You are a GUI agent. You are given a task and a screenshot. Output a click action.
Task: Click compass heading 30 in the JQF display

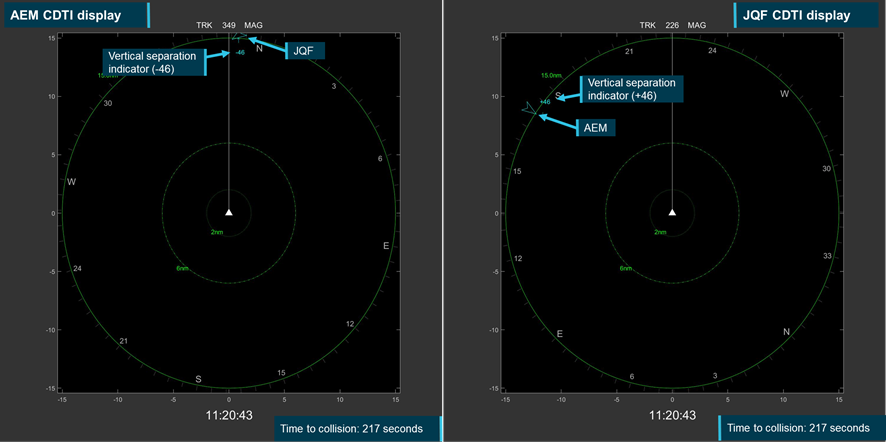[827, 168]
